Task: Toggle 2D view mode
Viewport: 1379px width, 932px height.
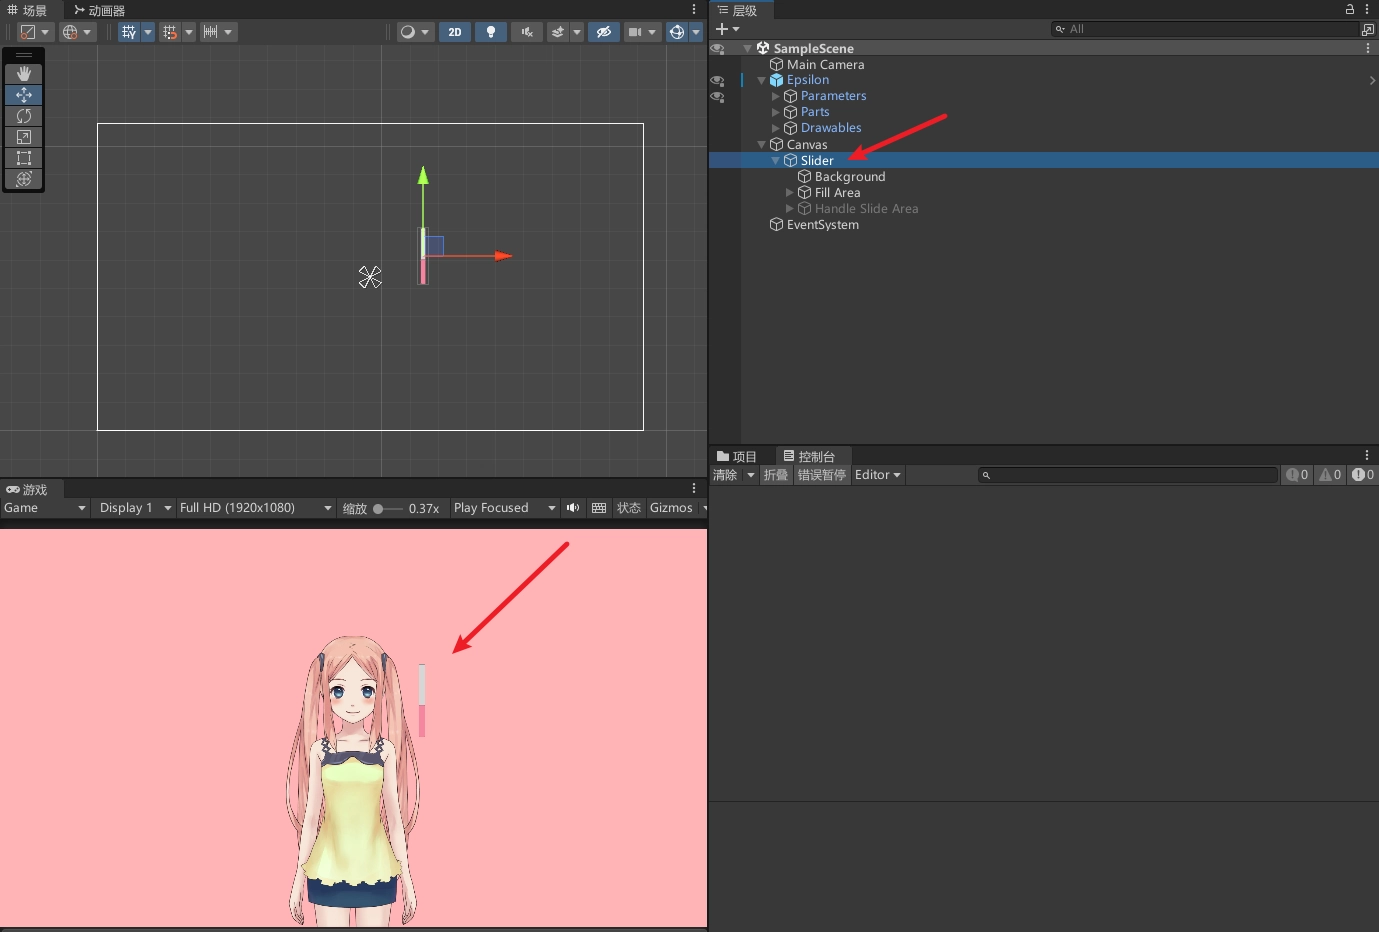Action: [455, 32]
